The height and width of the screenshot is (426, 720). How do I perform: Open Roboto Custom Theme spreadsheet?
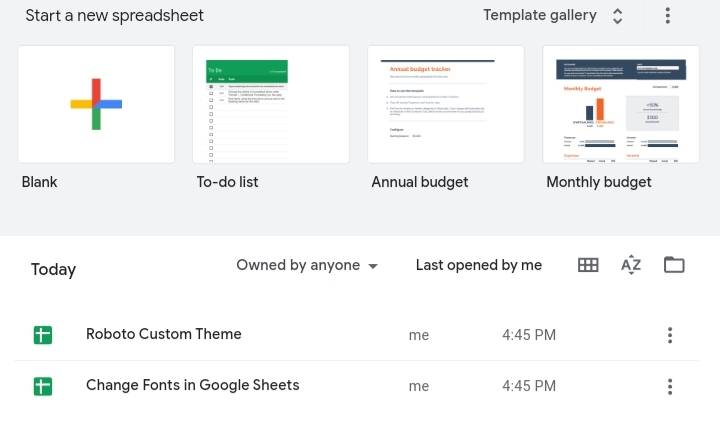pos(163,334)
